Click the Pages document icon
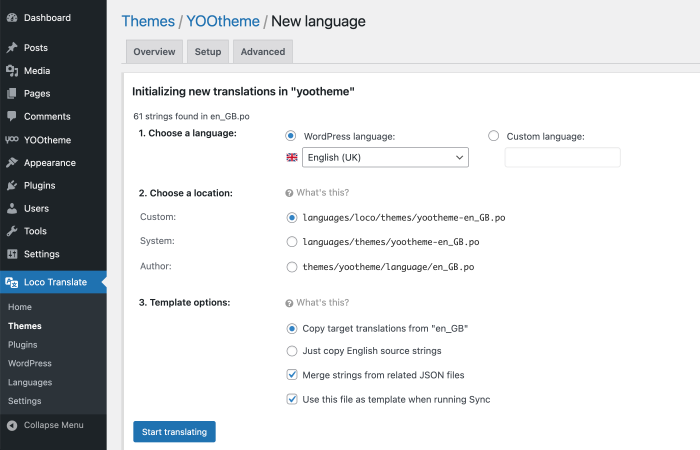700x450 pixels. coord(12,93)
